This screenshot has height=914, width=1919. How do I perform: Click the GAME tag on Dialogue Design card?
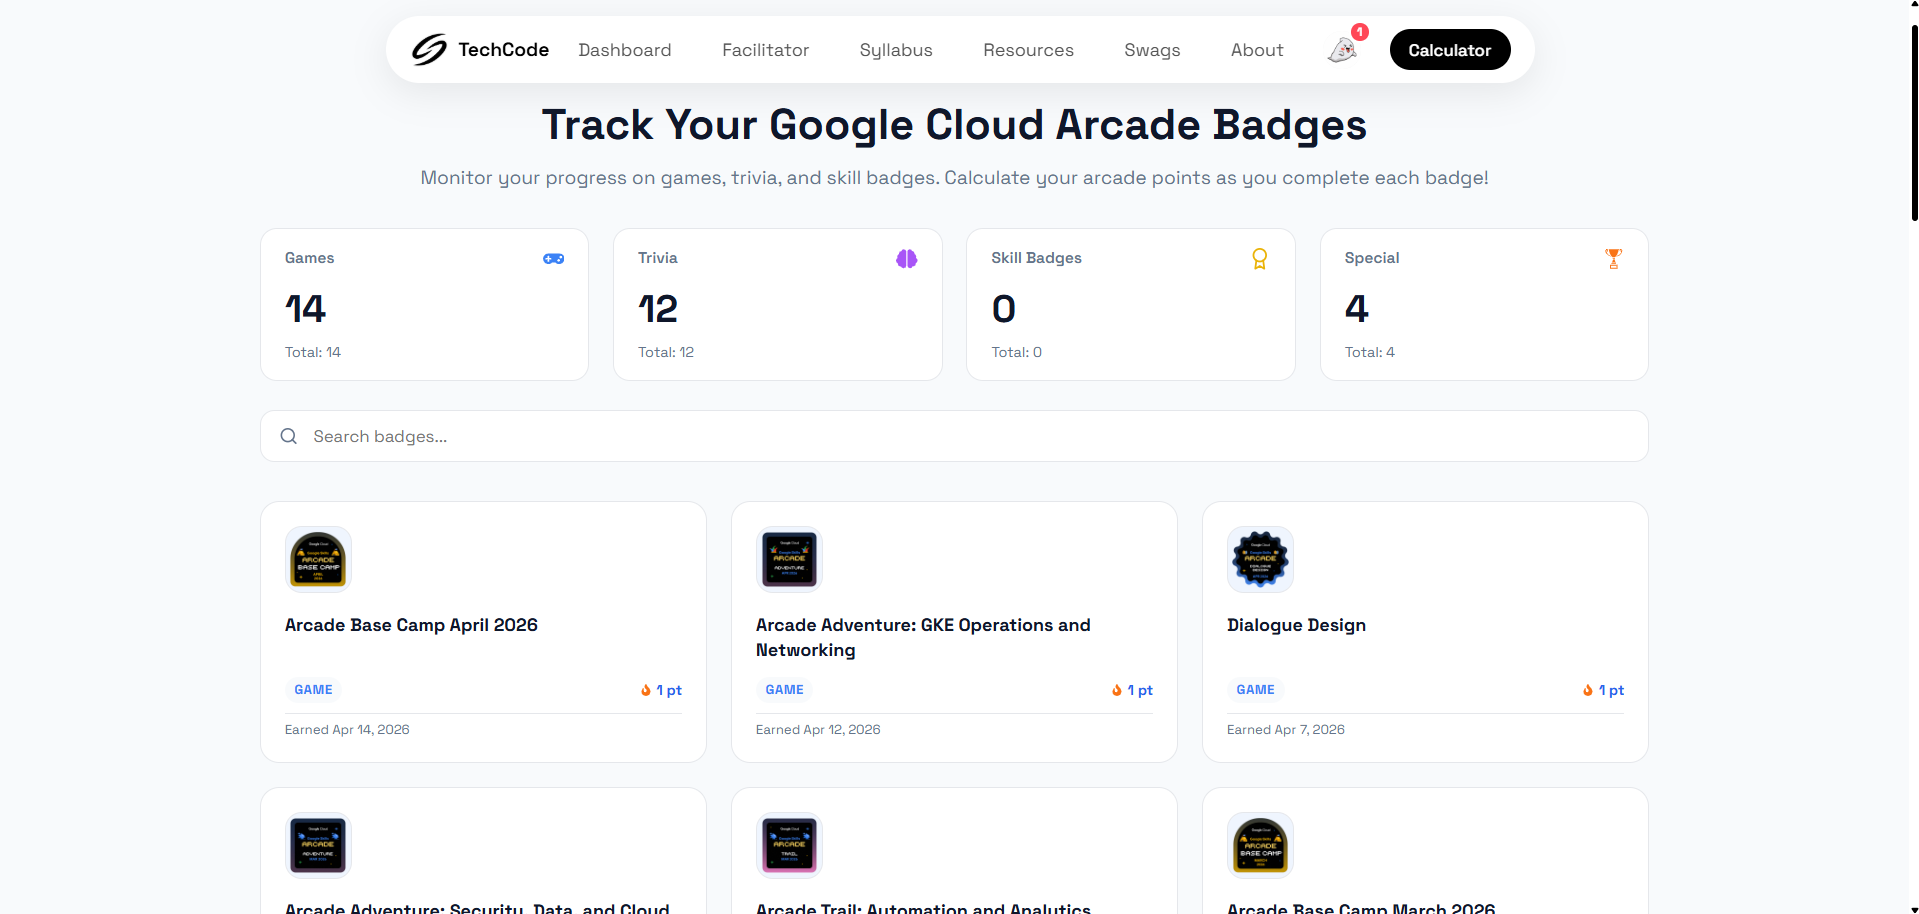coord(1254,689)
